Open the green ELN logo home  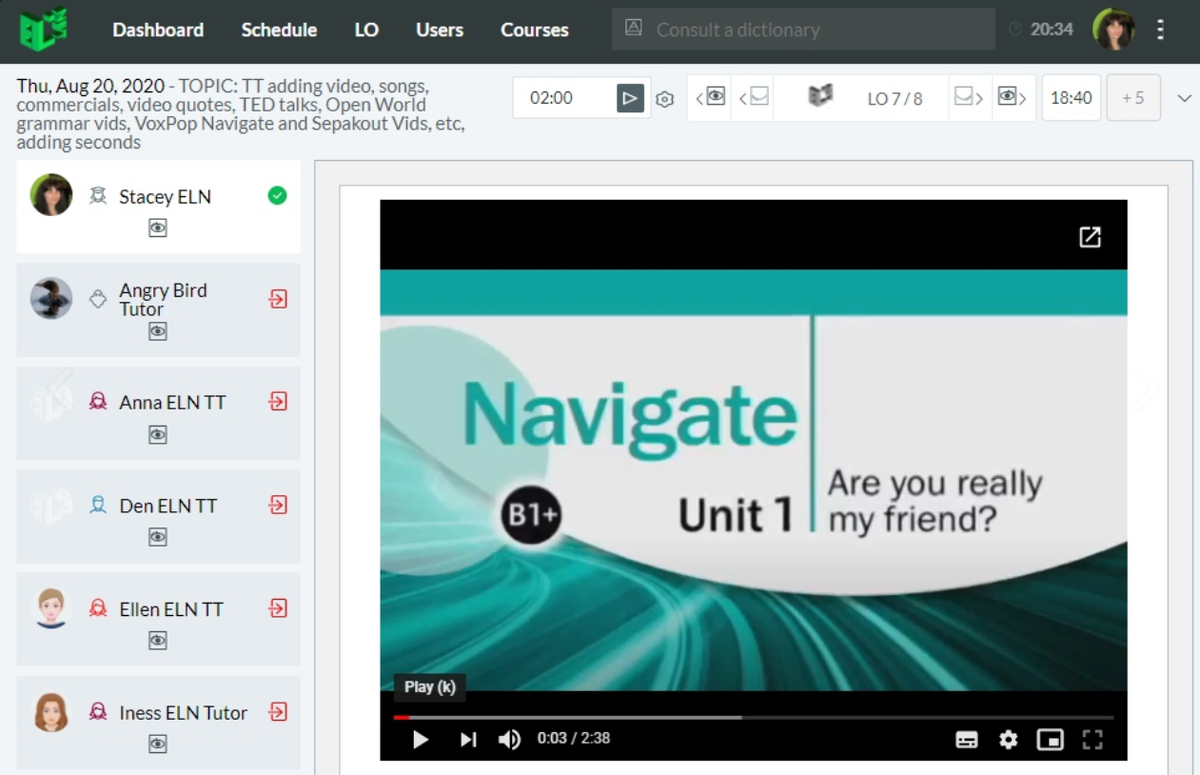(x=44, y=29)
